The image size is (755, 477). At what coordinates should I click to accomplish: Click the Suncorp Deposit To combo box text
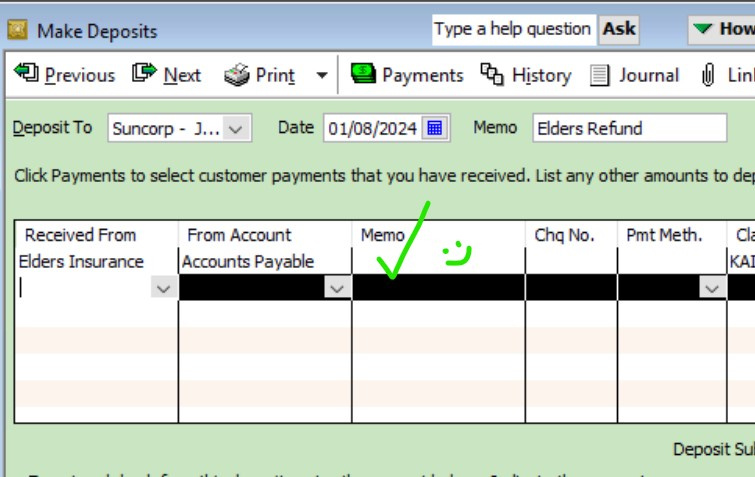[x=166, y=129]
